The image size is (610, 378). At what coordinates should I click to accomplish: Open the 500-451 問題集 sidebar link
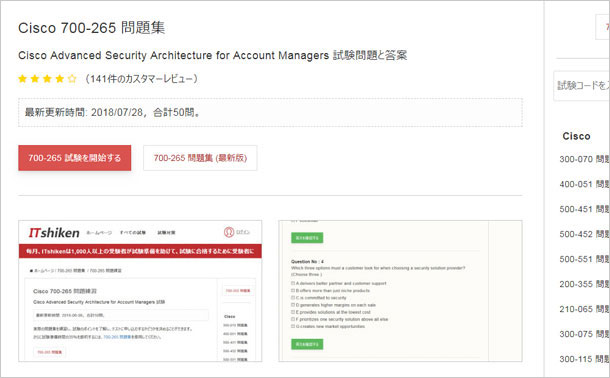pos(584,209)
